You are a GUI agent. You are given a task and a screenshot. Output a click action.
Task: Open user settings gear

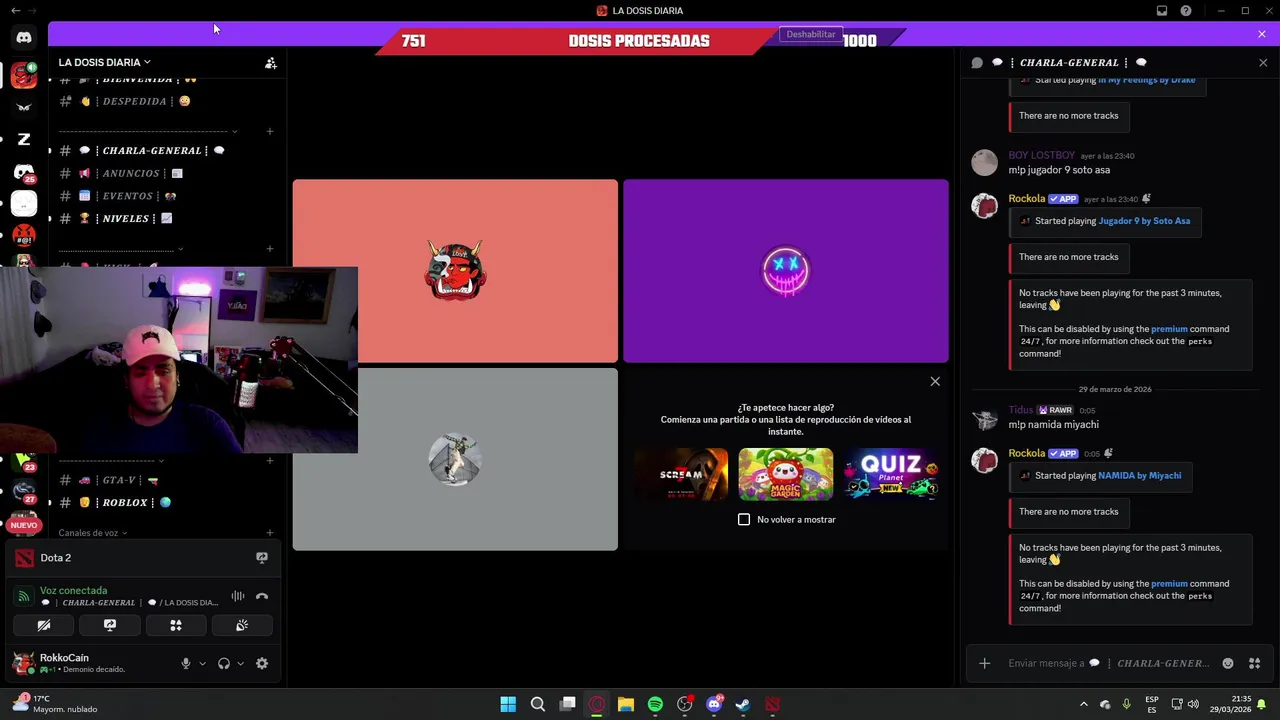(262, 663)
